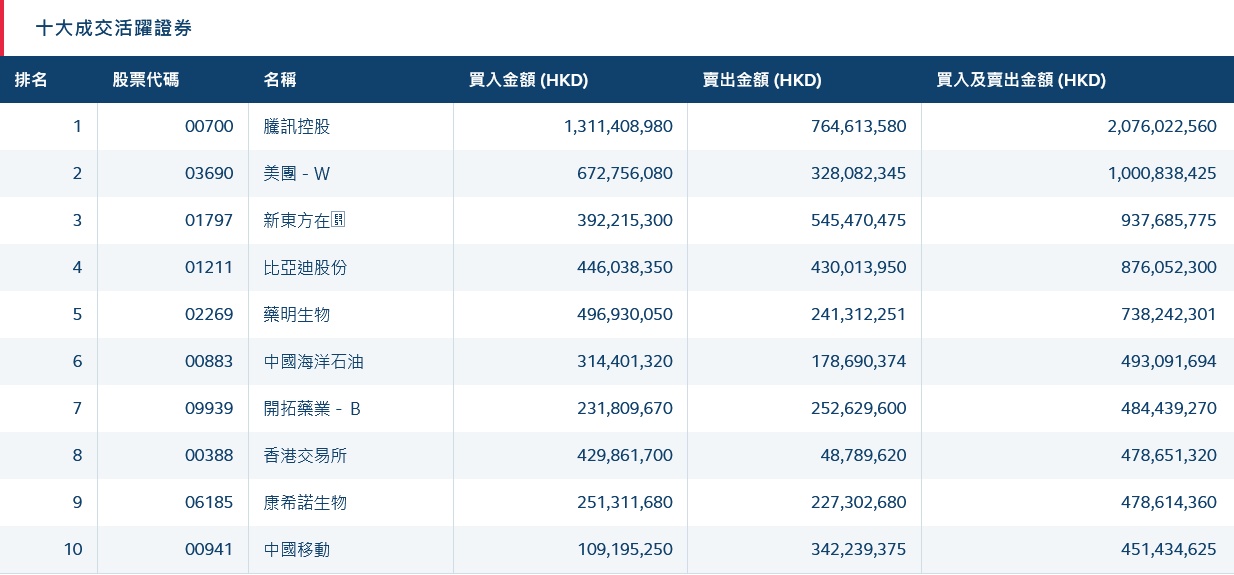Select stock code 03690
Viewport: 1234px width, 575px height.
[x=209, y=173]
